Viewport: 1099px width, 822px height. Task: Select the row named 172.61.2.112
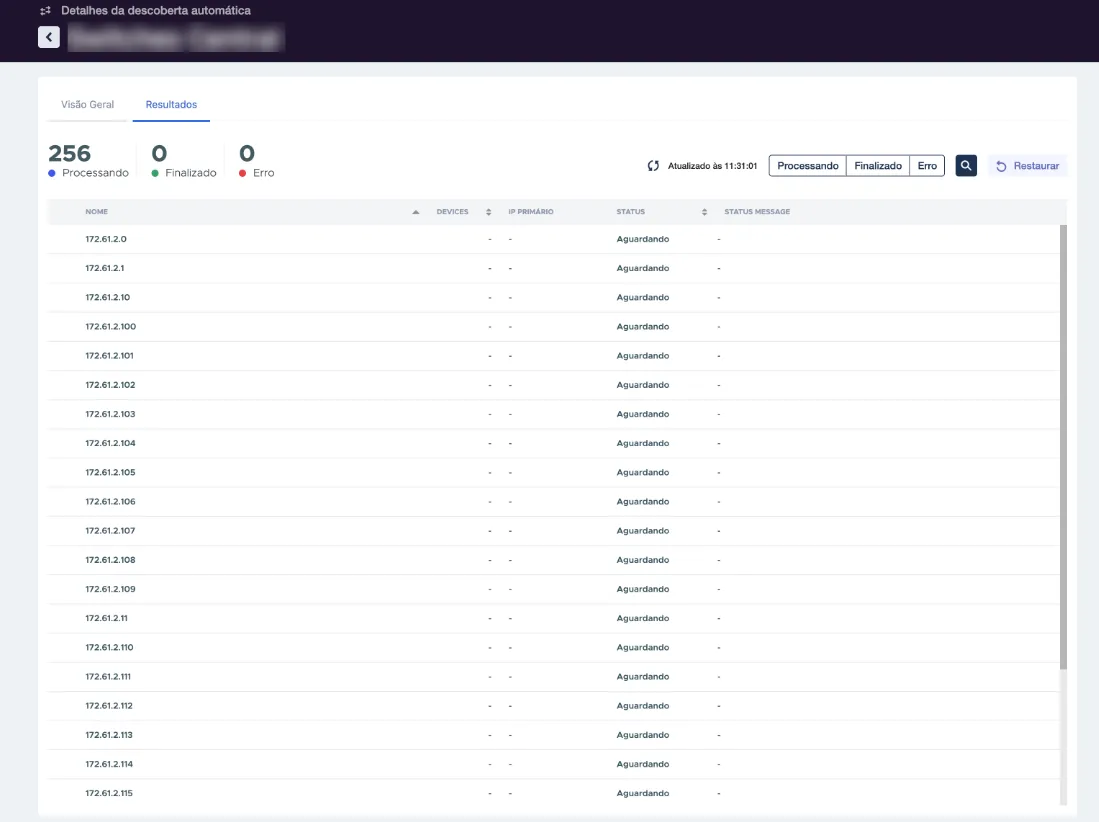tap(554, 706)
